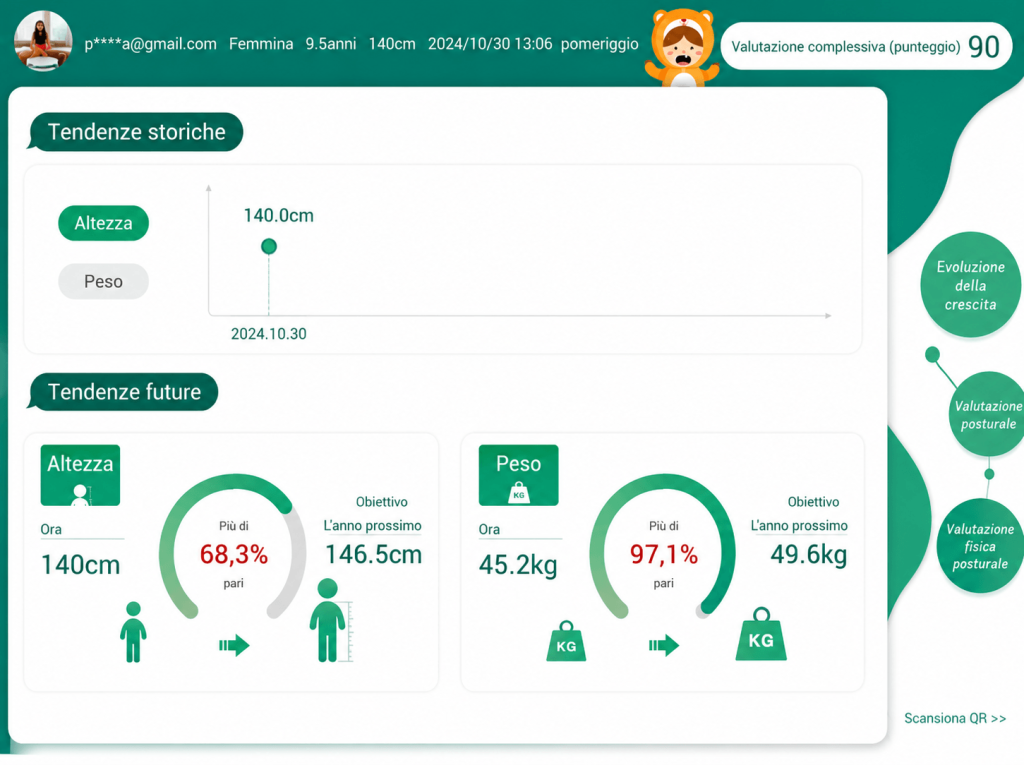Click the Valutazione complessiva score badge
The height and width of the screenshot is (765, 1024).
[x=866, y=46]
